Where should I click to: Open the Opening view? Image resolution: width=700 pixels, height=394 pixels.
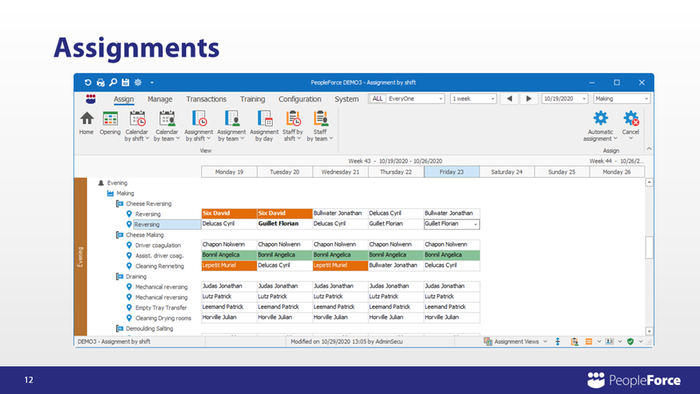110,123
